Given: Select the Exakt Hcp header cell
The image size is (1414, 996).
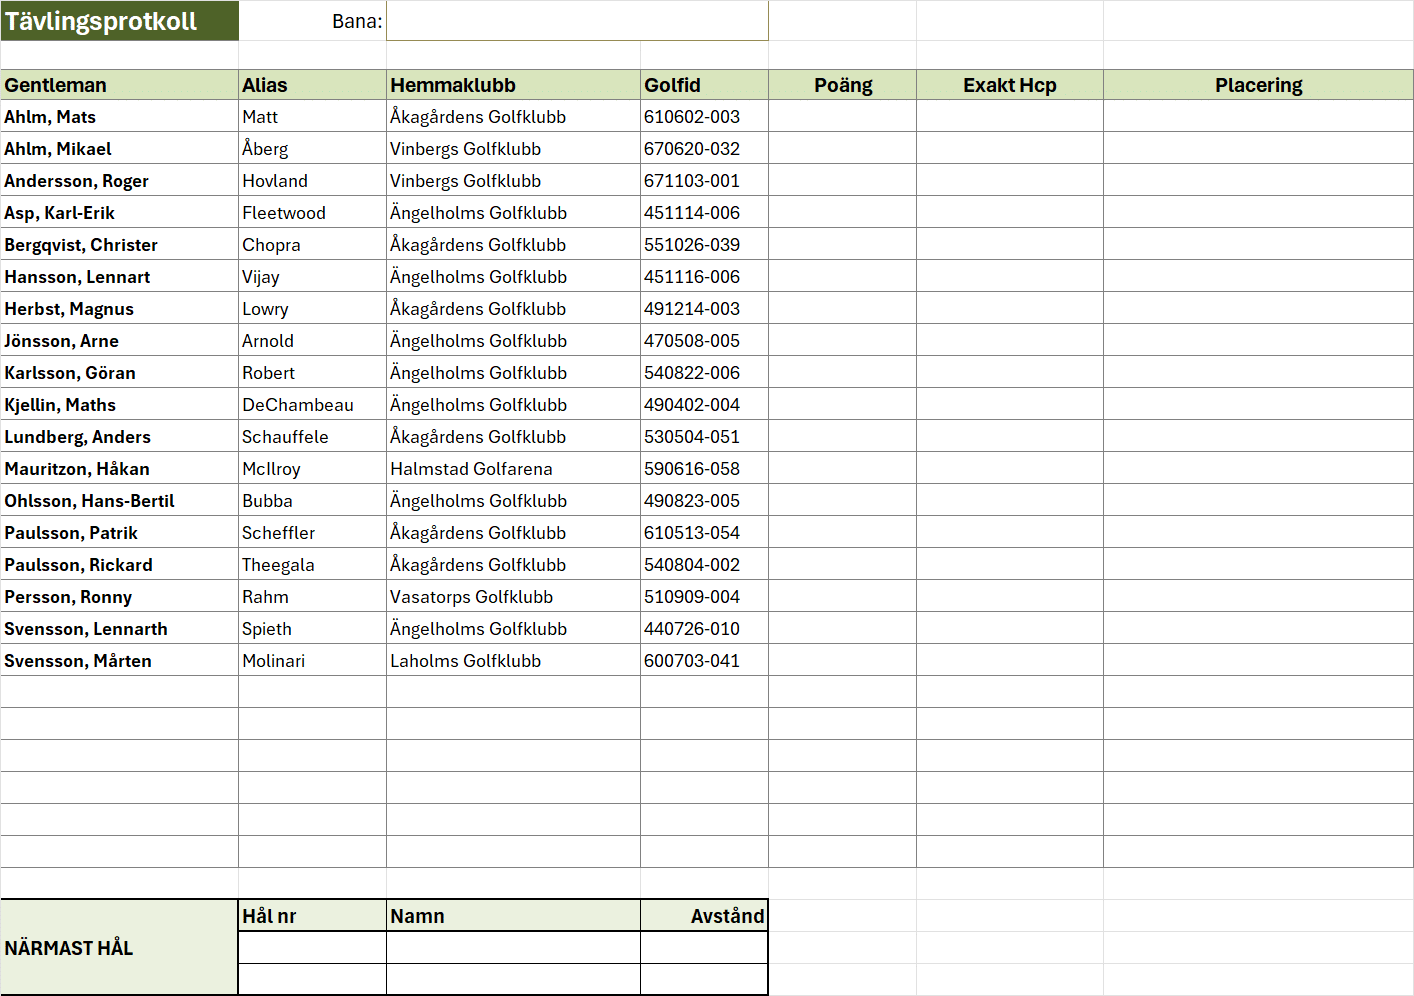Looking at the screenshot, I should point(1009,85).
